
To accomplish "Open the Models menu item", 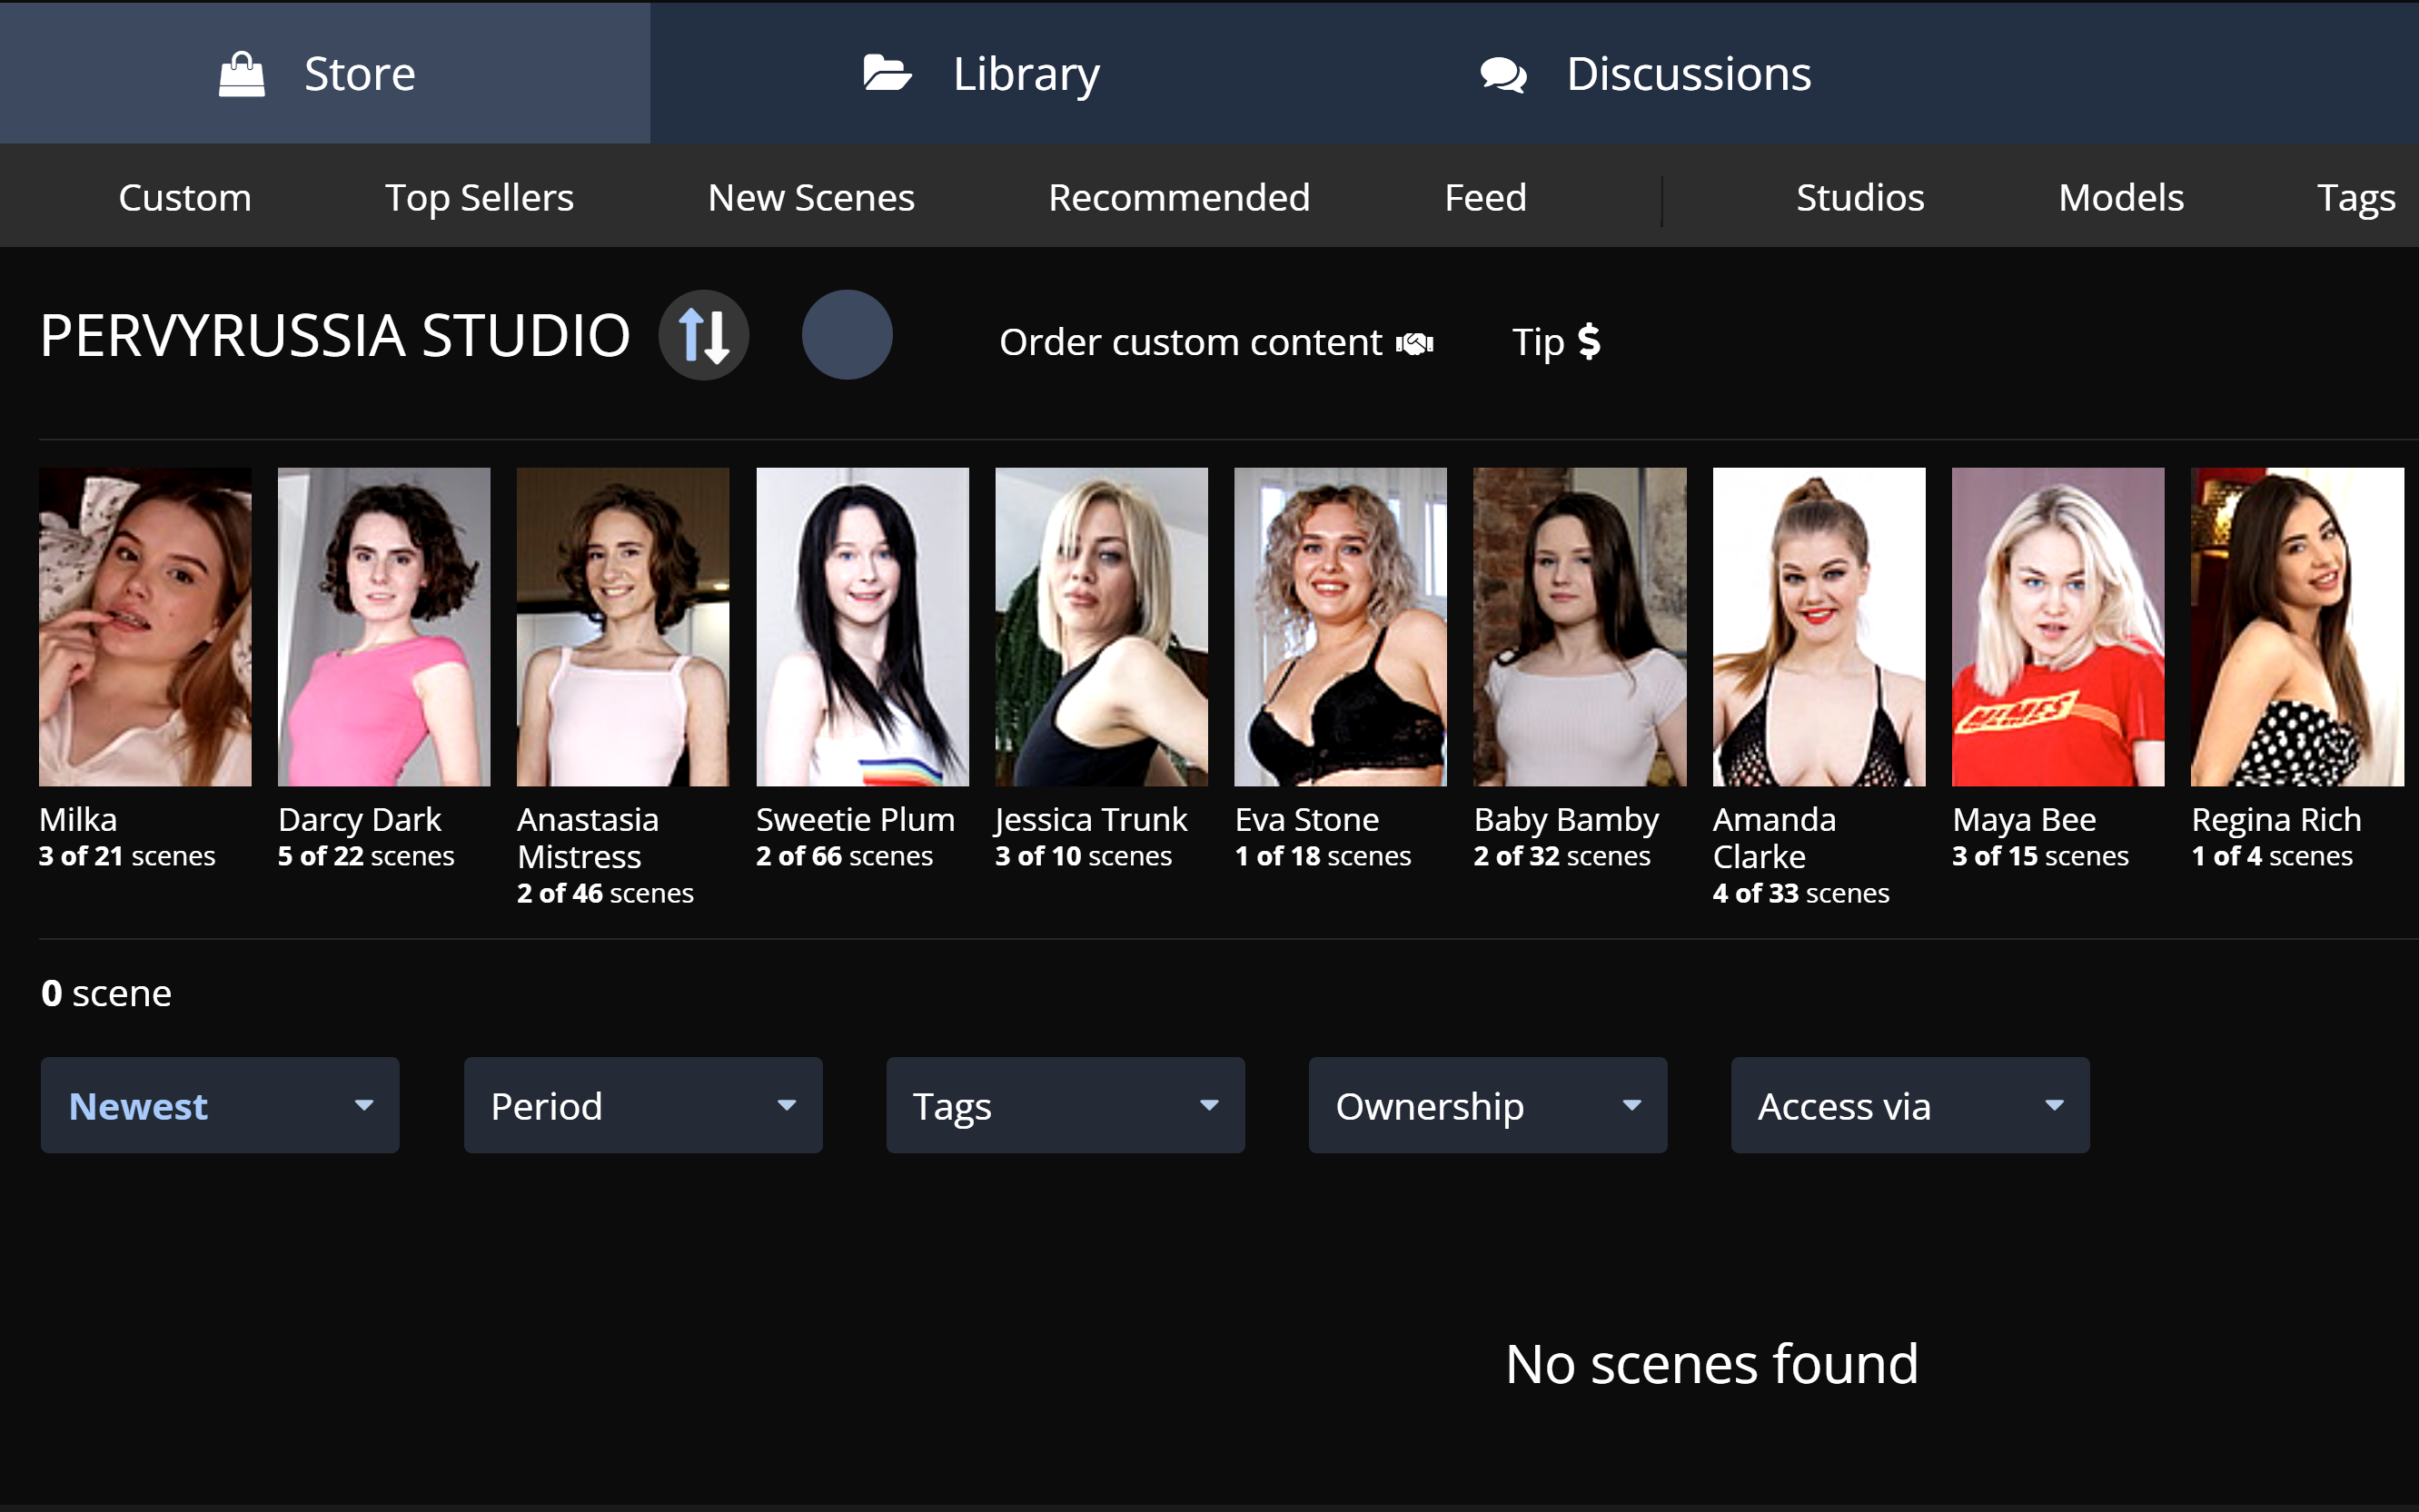I will (2120, 197).
